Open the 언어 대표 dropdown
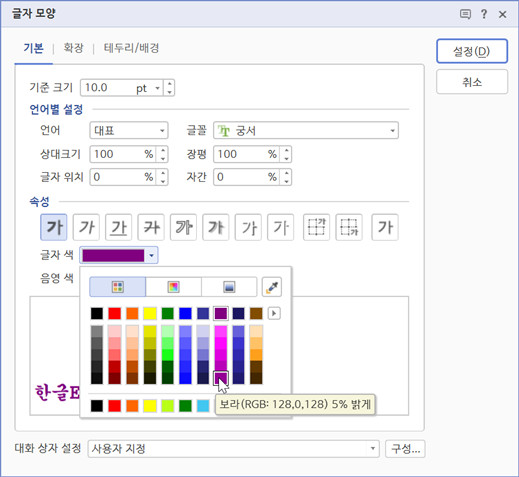This screenshot has height=477, width=519. click(129, 130)
